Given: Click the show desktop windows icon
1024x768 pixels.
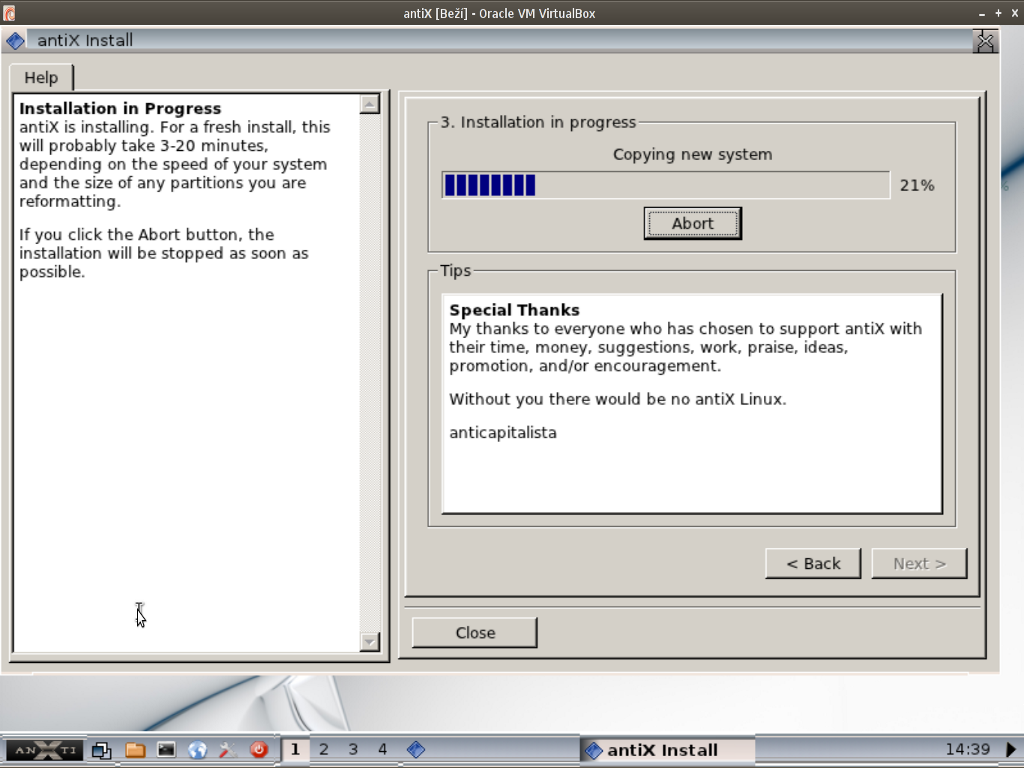Looking at the screenshot, I should pos(102,750).
